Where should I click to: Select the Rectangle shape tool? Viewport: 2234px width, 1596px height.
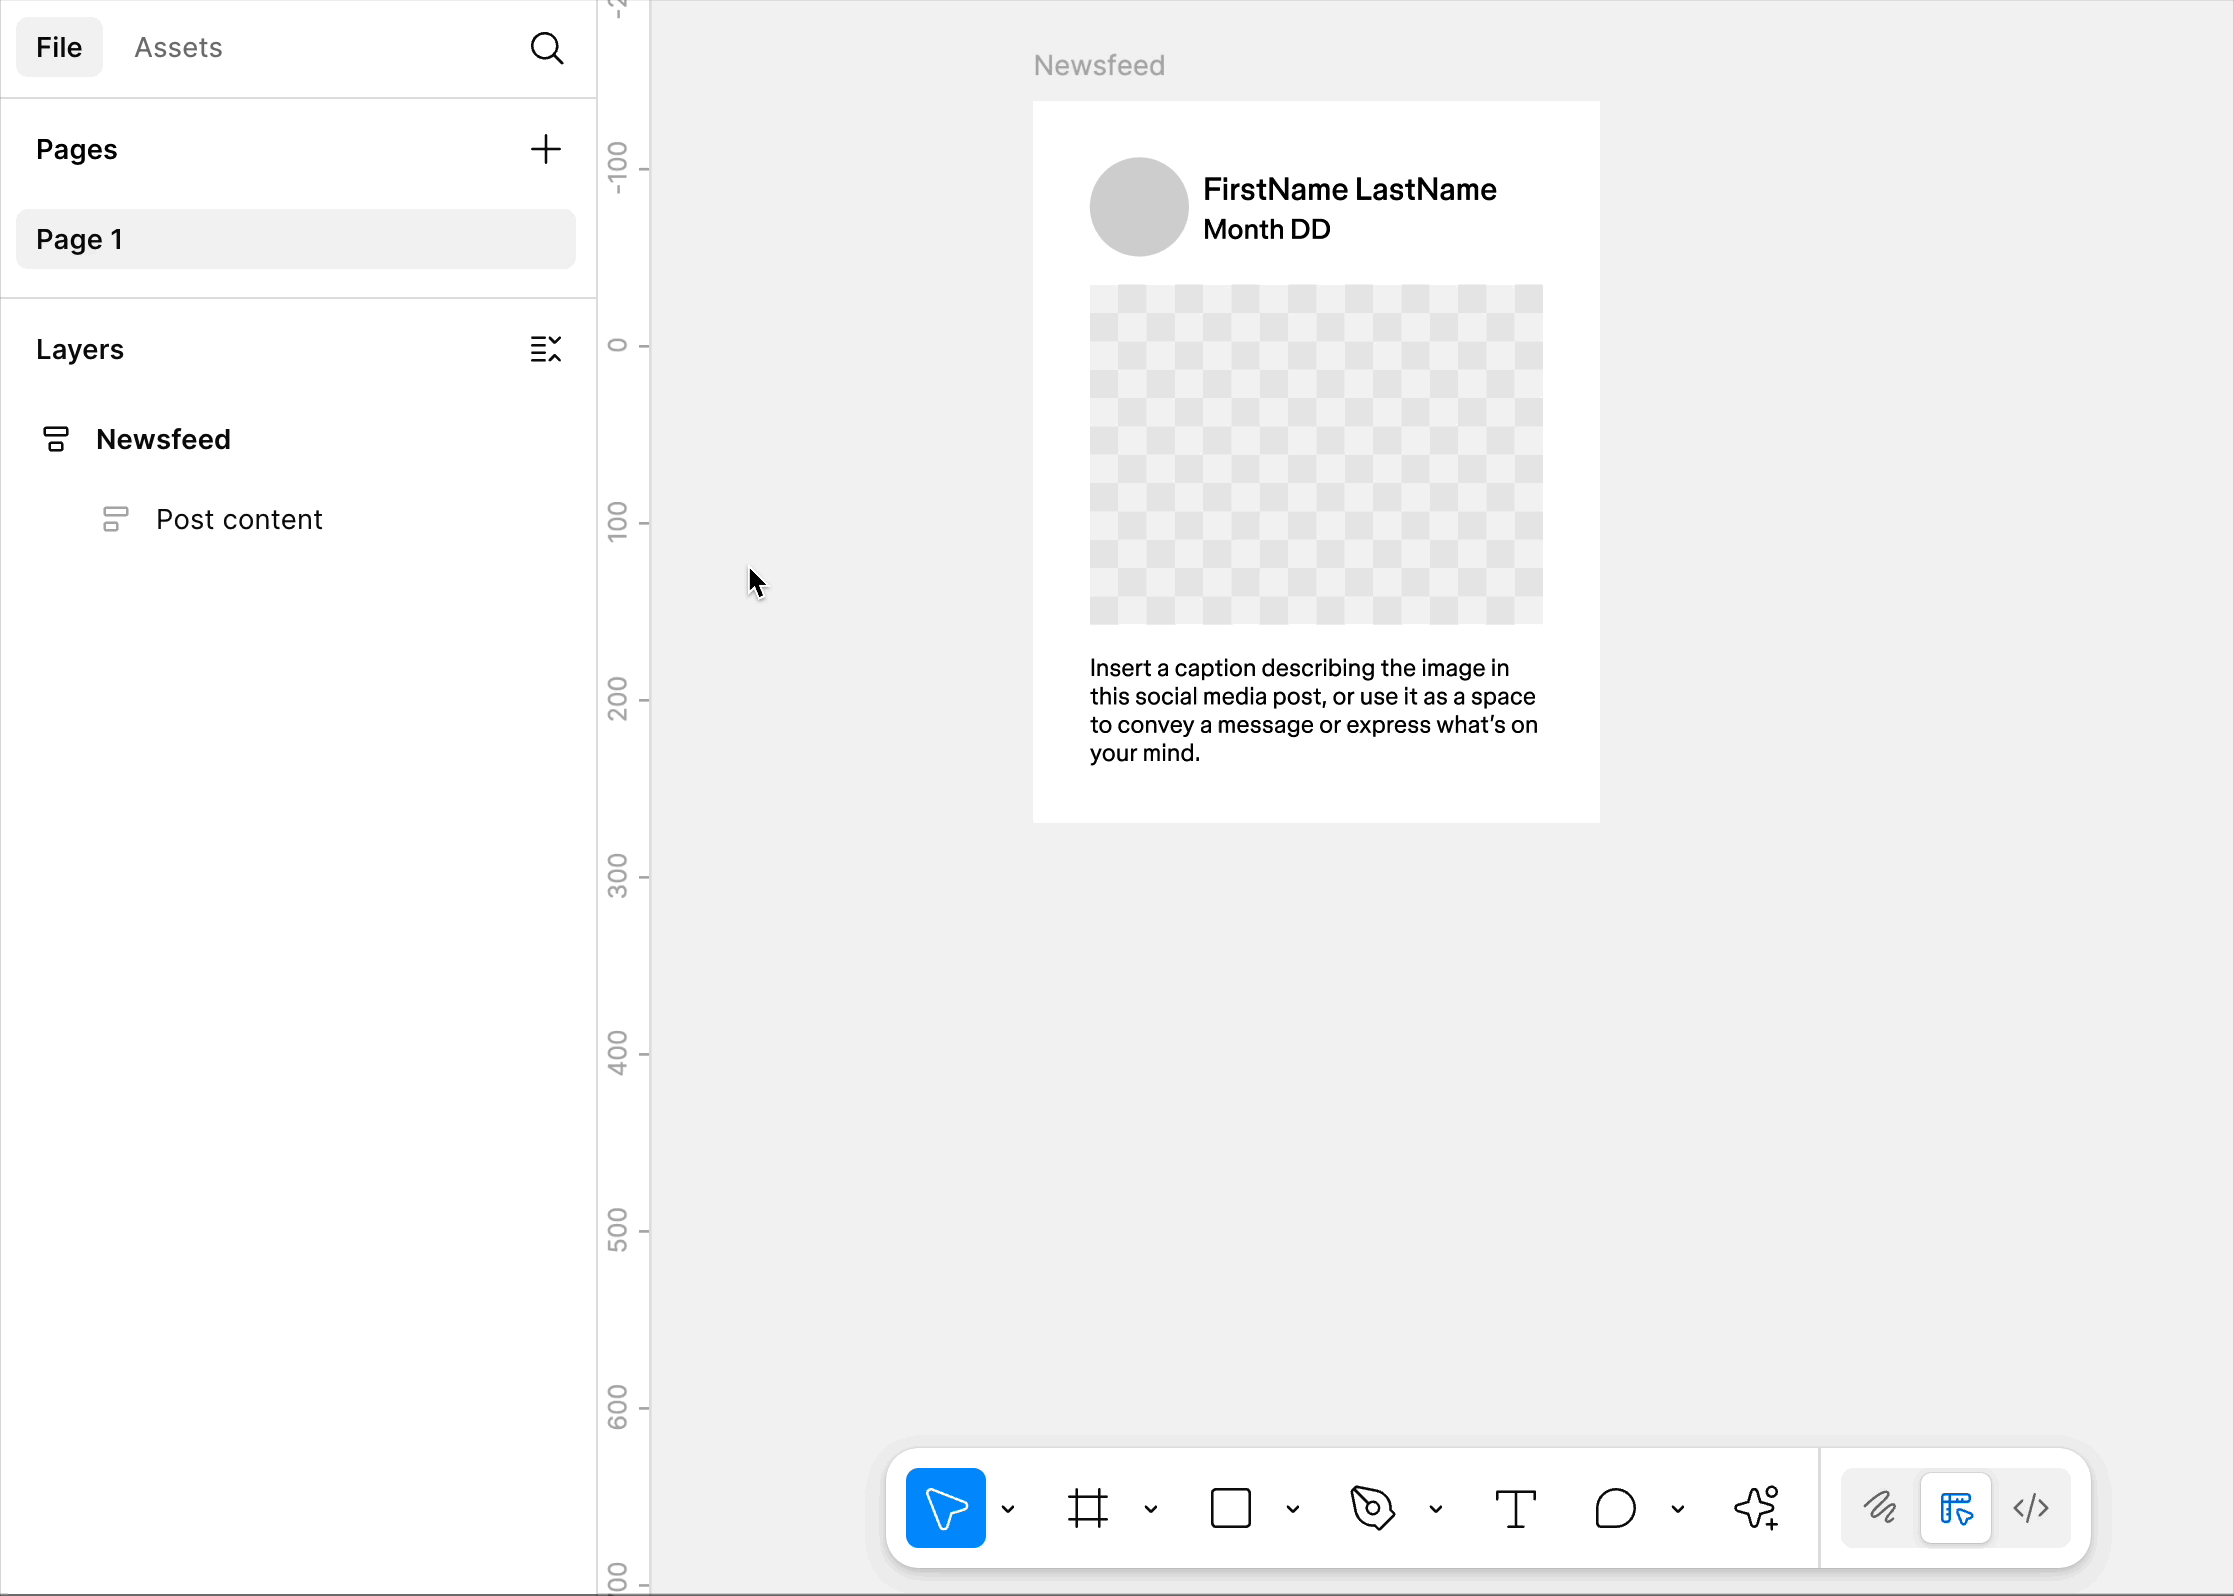pyautogui.click(x=1230, y=1508)
